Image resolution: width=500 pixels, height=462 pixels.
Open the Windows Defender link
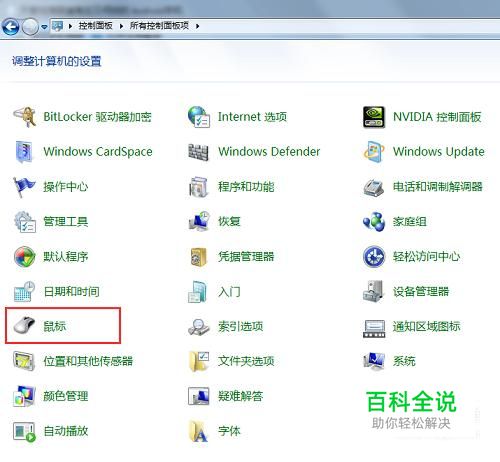pyautogui.click(x=269, y=152)
